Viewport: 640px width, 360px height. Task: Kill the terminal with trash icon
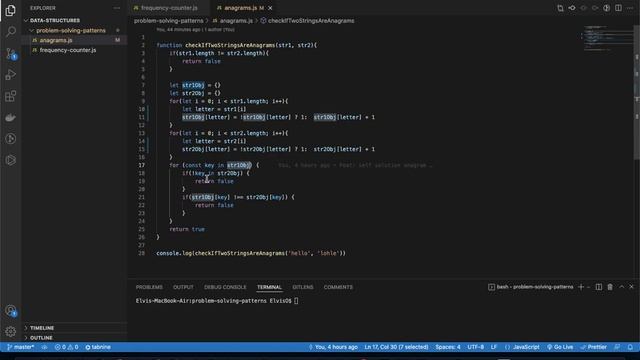click(x=610, y=287)
